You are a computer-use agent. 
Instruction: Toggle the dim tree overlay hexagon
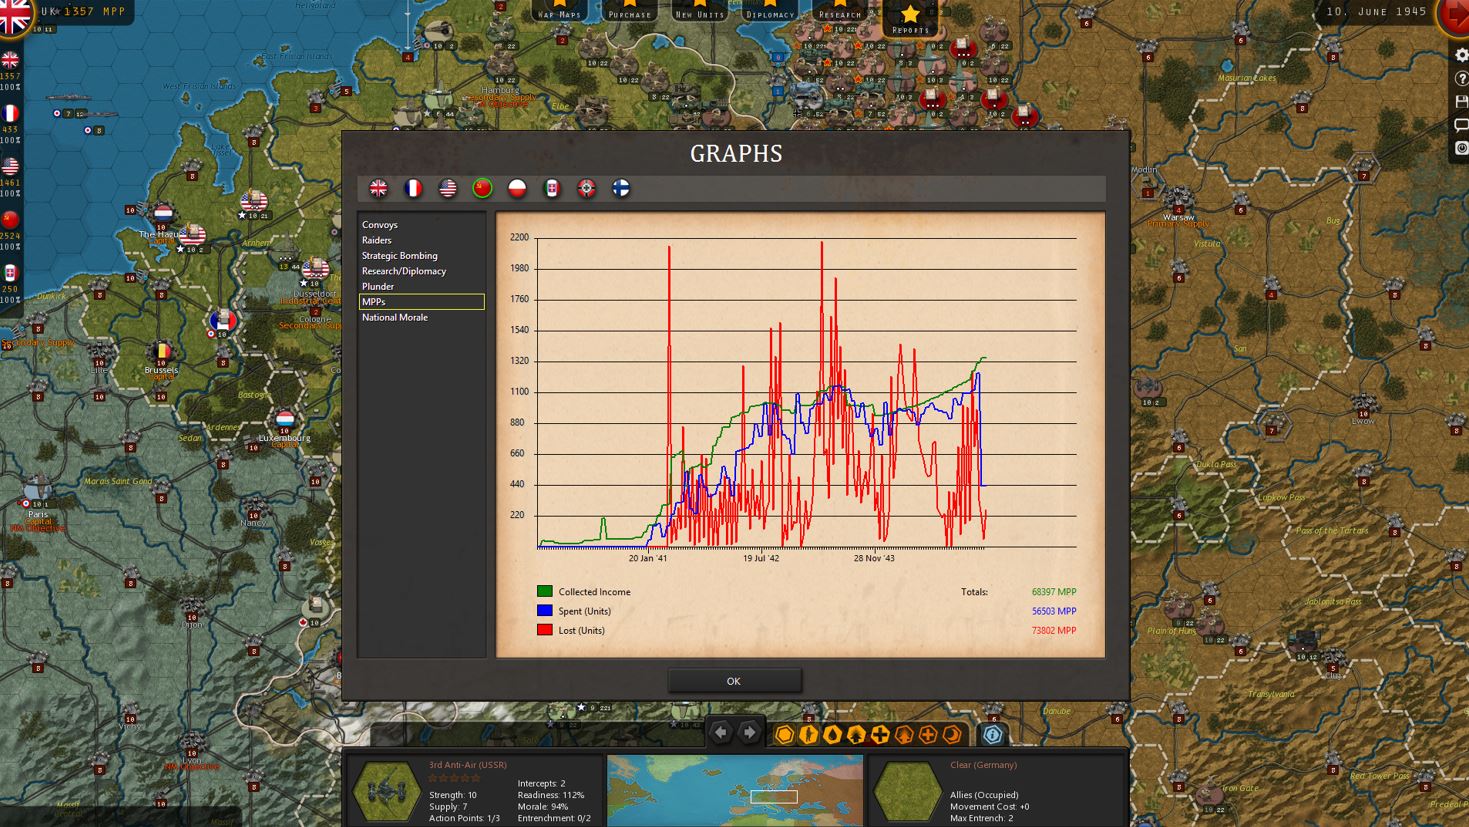pos(904,735)
